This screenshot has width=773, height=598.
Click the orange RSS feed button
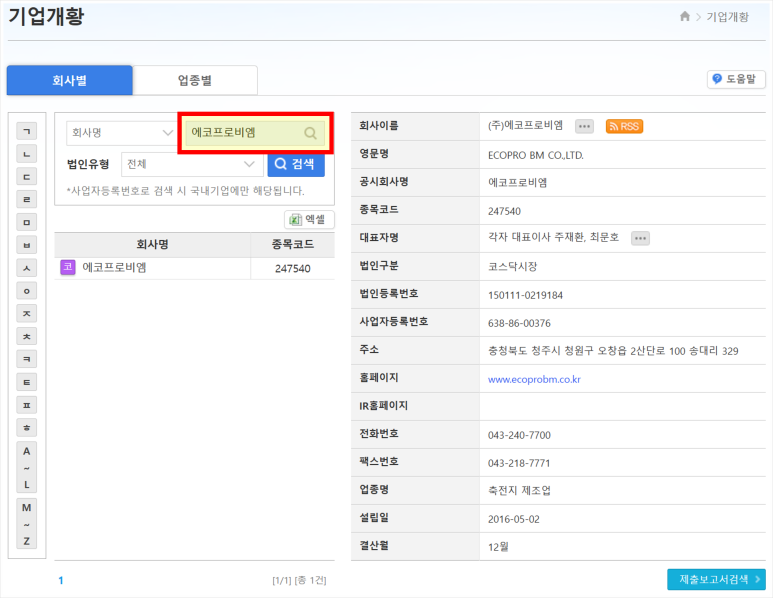pyautogui.click(x=624, y=126)
